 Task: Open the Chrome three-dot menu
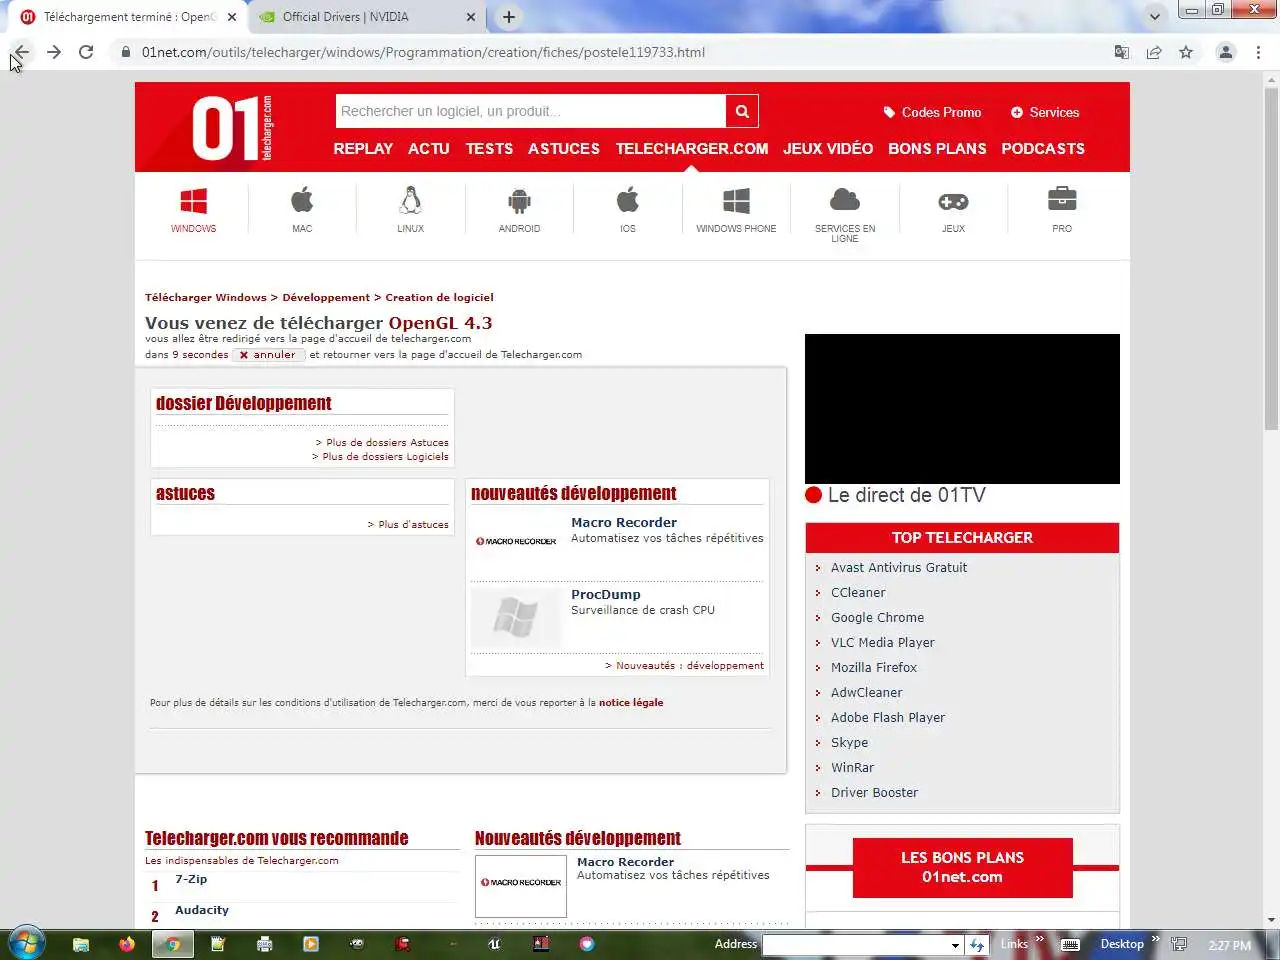[x=1258, y=52]
